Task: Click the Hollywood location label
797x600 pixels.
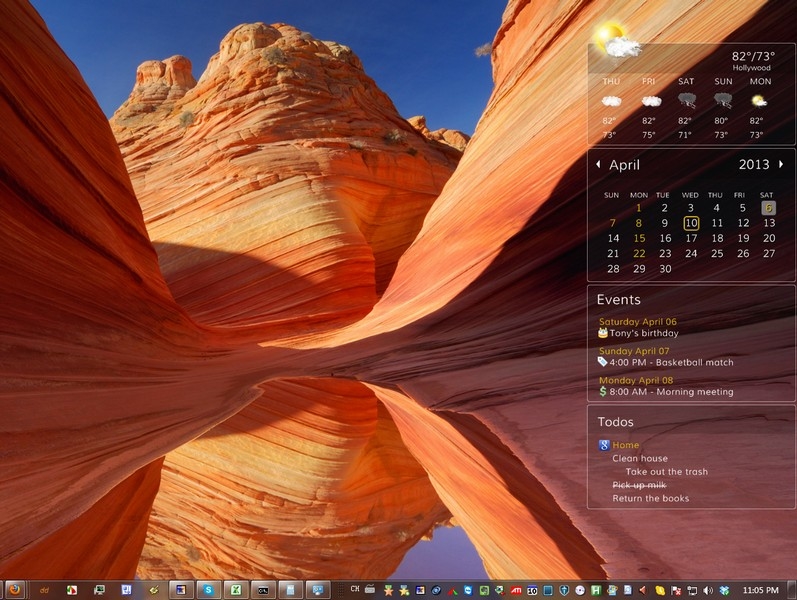Action: coord(751,68)
